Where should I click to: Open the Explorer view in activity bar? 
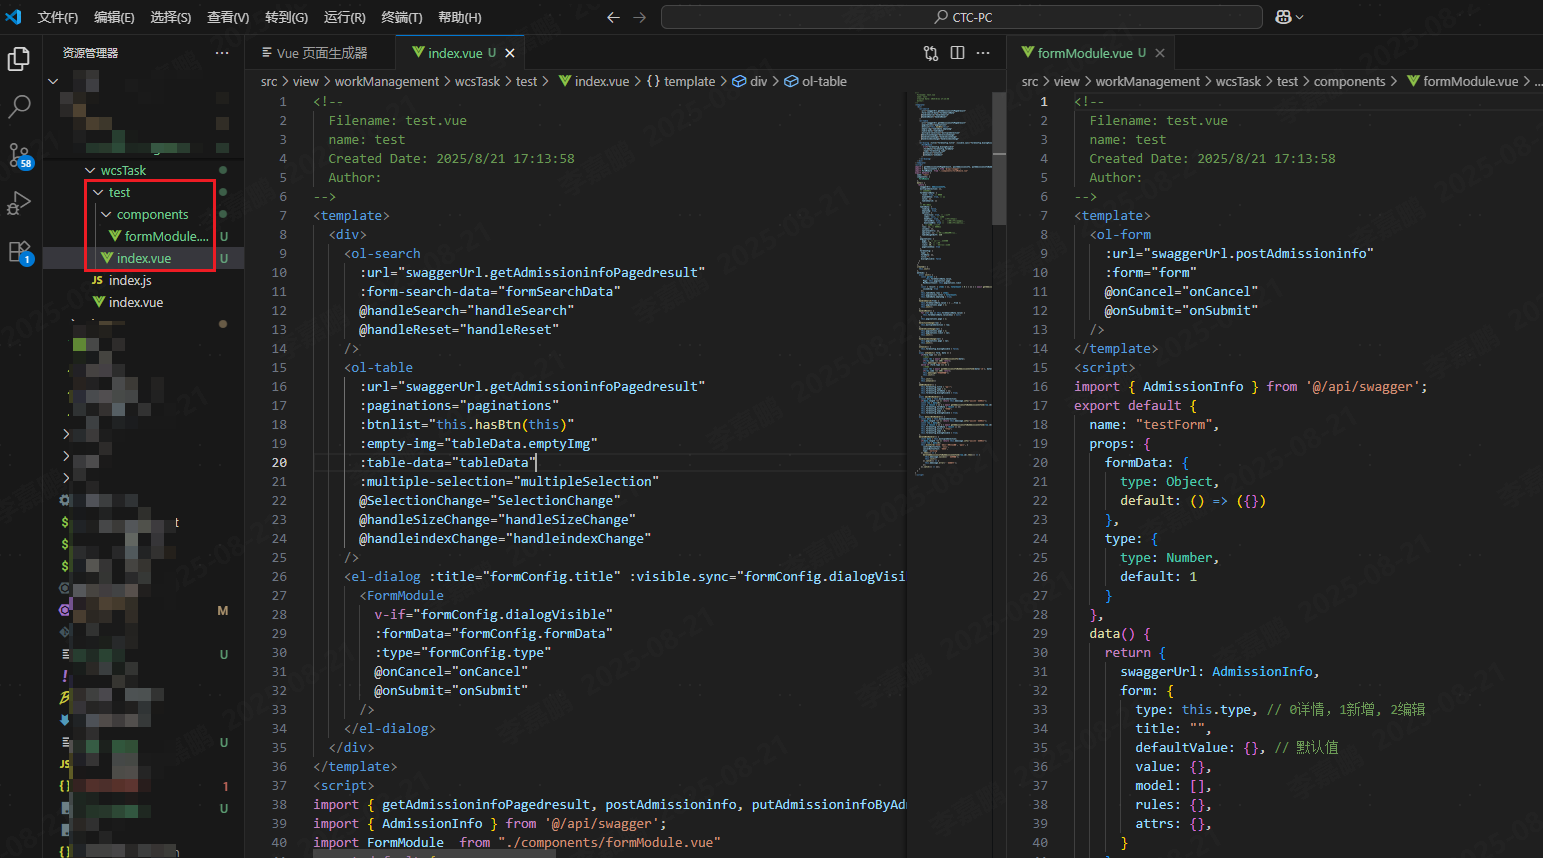(19, 59)
